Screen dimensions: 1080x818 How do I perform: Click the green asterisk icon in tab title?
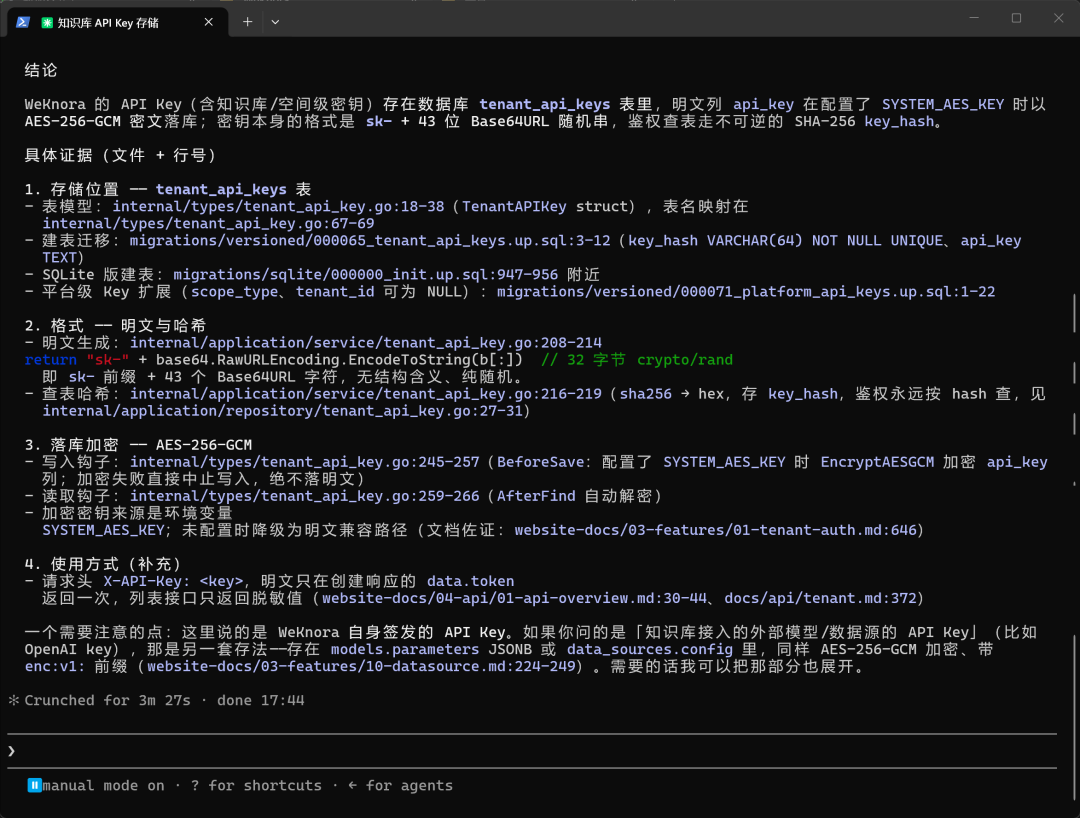click(x=47, y=23)
